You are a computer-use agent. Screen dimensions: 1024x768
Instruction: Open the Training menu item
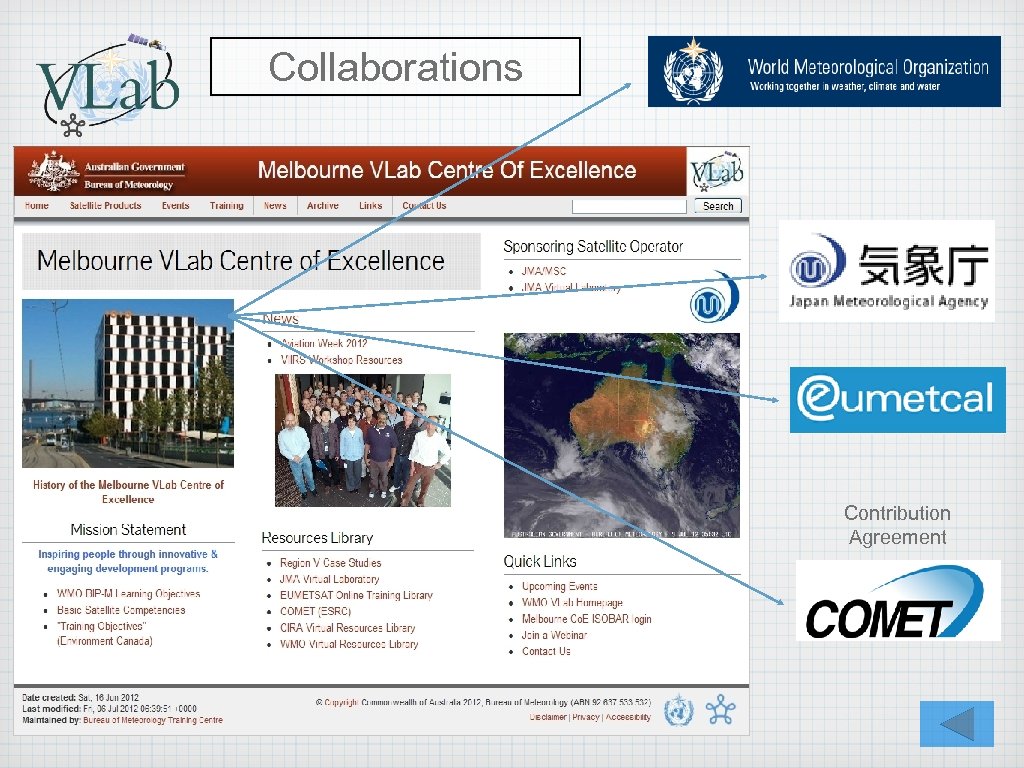227,206
